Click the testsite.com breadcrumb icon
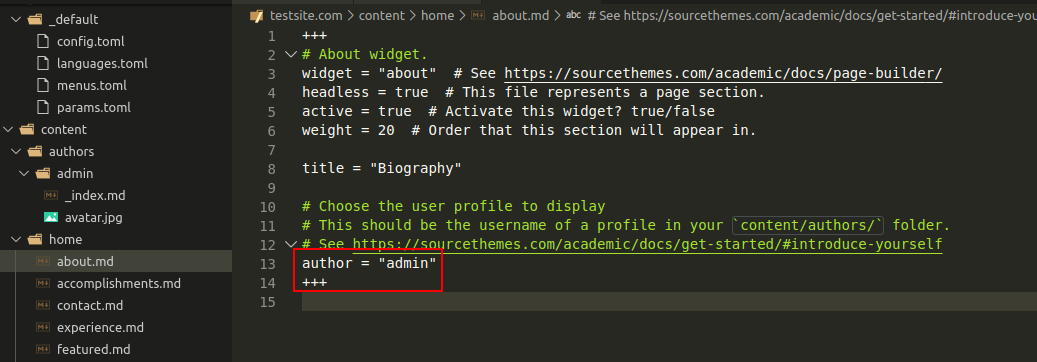 tap(257, 16)
